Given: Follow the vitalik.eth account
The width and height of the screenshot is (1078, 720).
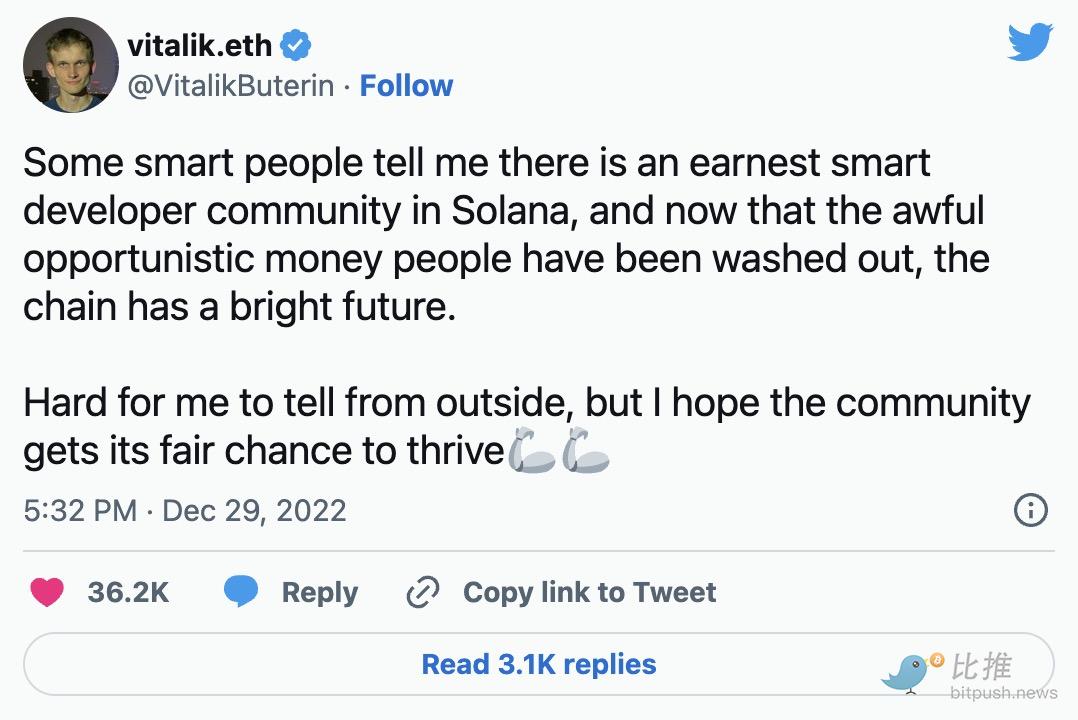Looking at the screenshot, I should click(x=406, y=86).
